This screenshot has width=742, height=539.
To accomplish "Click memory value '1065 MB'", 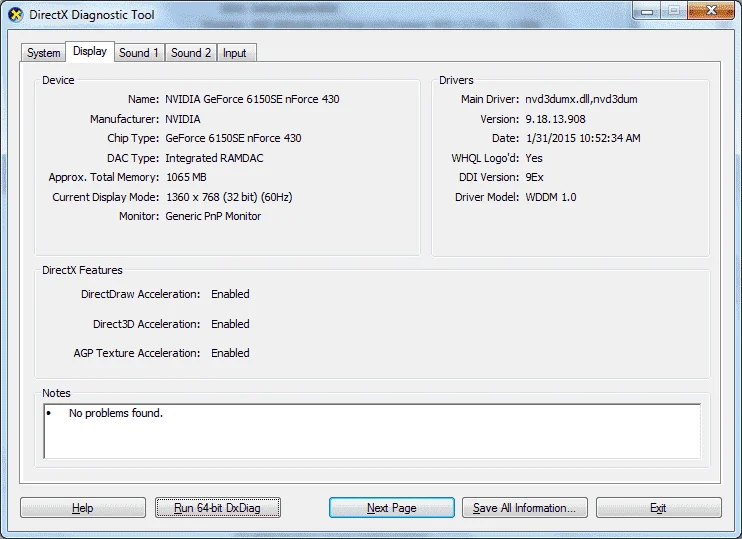I will 186,177.
